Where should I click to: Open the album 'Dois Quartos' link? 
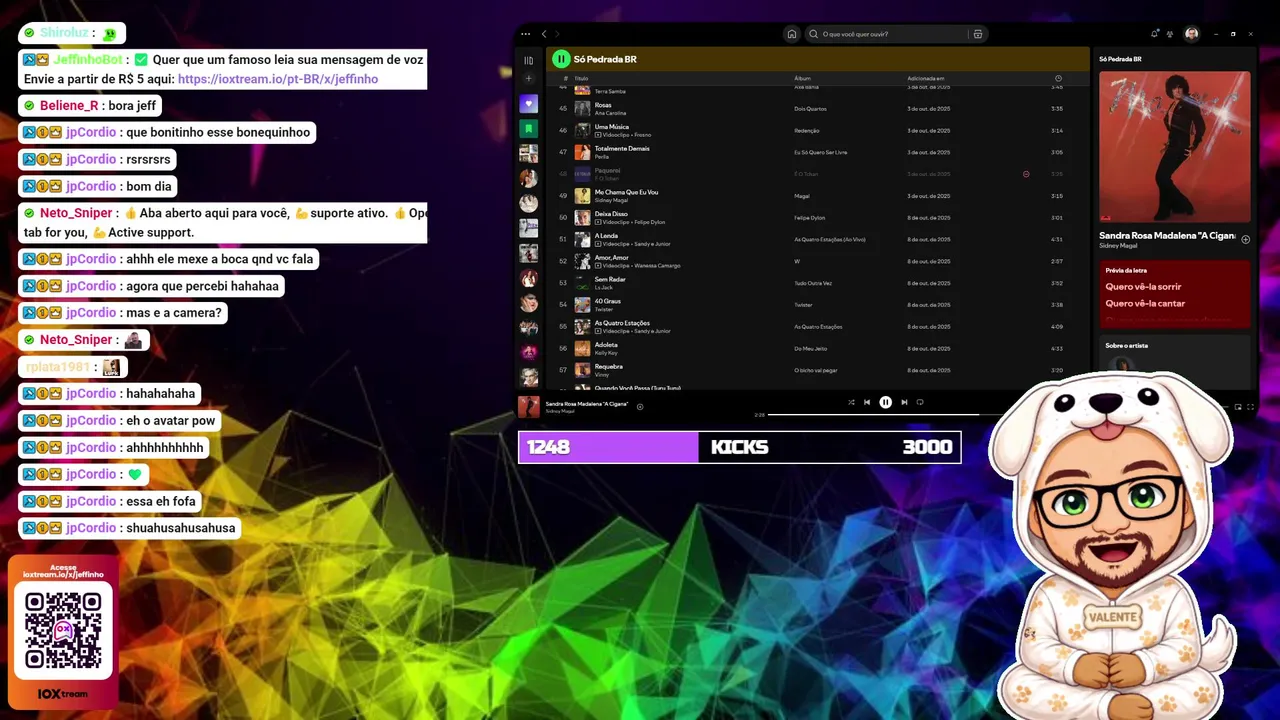810,109
